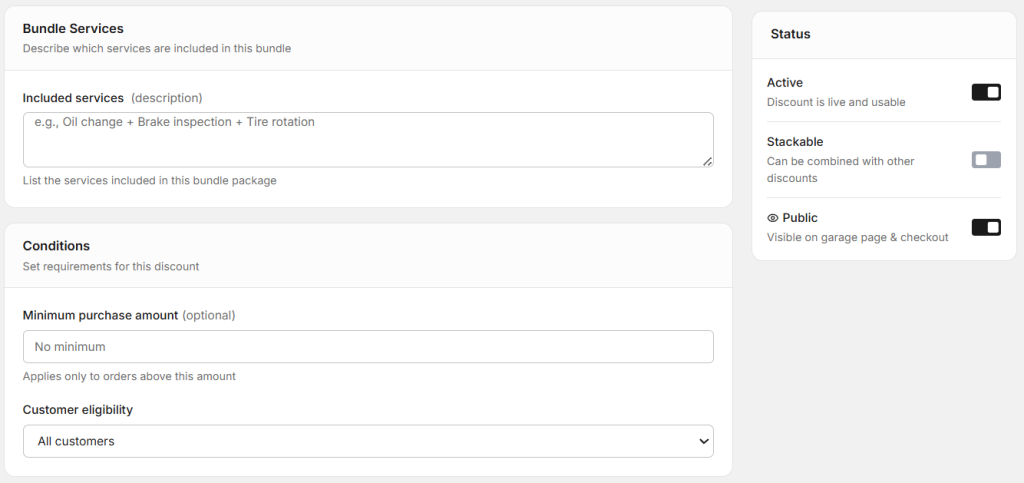Click the "Customer eligibility" label
The height and width of the screenshot is (483, 1024).
(x=78, y=410)
